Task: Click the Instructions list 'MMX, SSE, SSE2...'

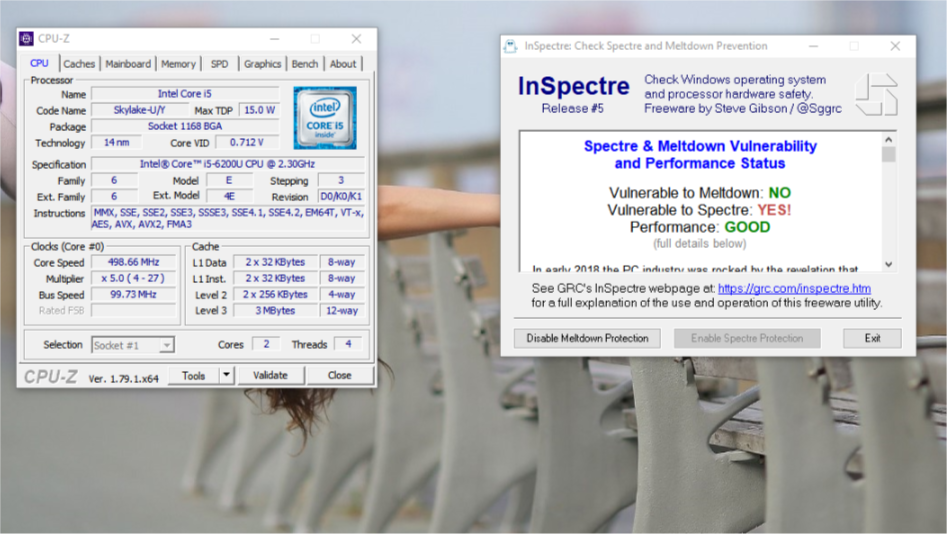Action: pos(228,219)
